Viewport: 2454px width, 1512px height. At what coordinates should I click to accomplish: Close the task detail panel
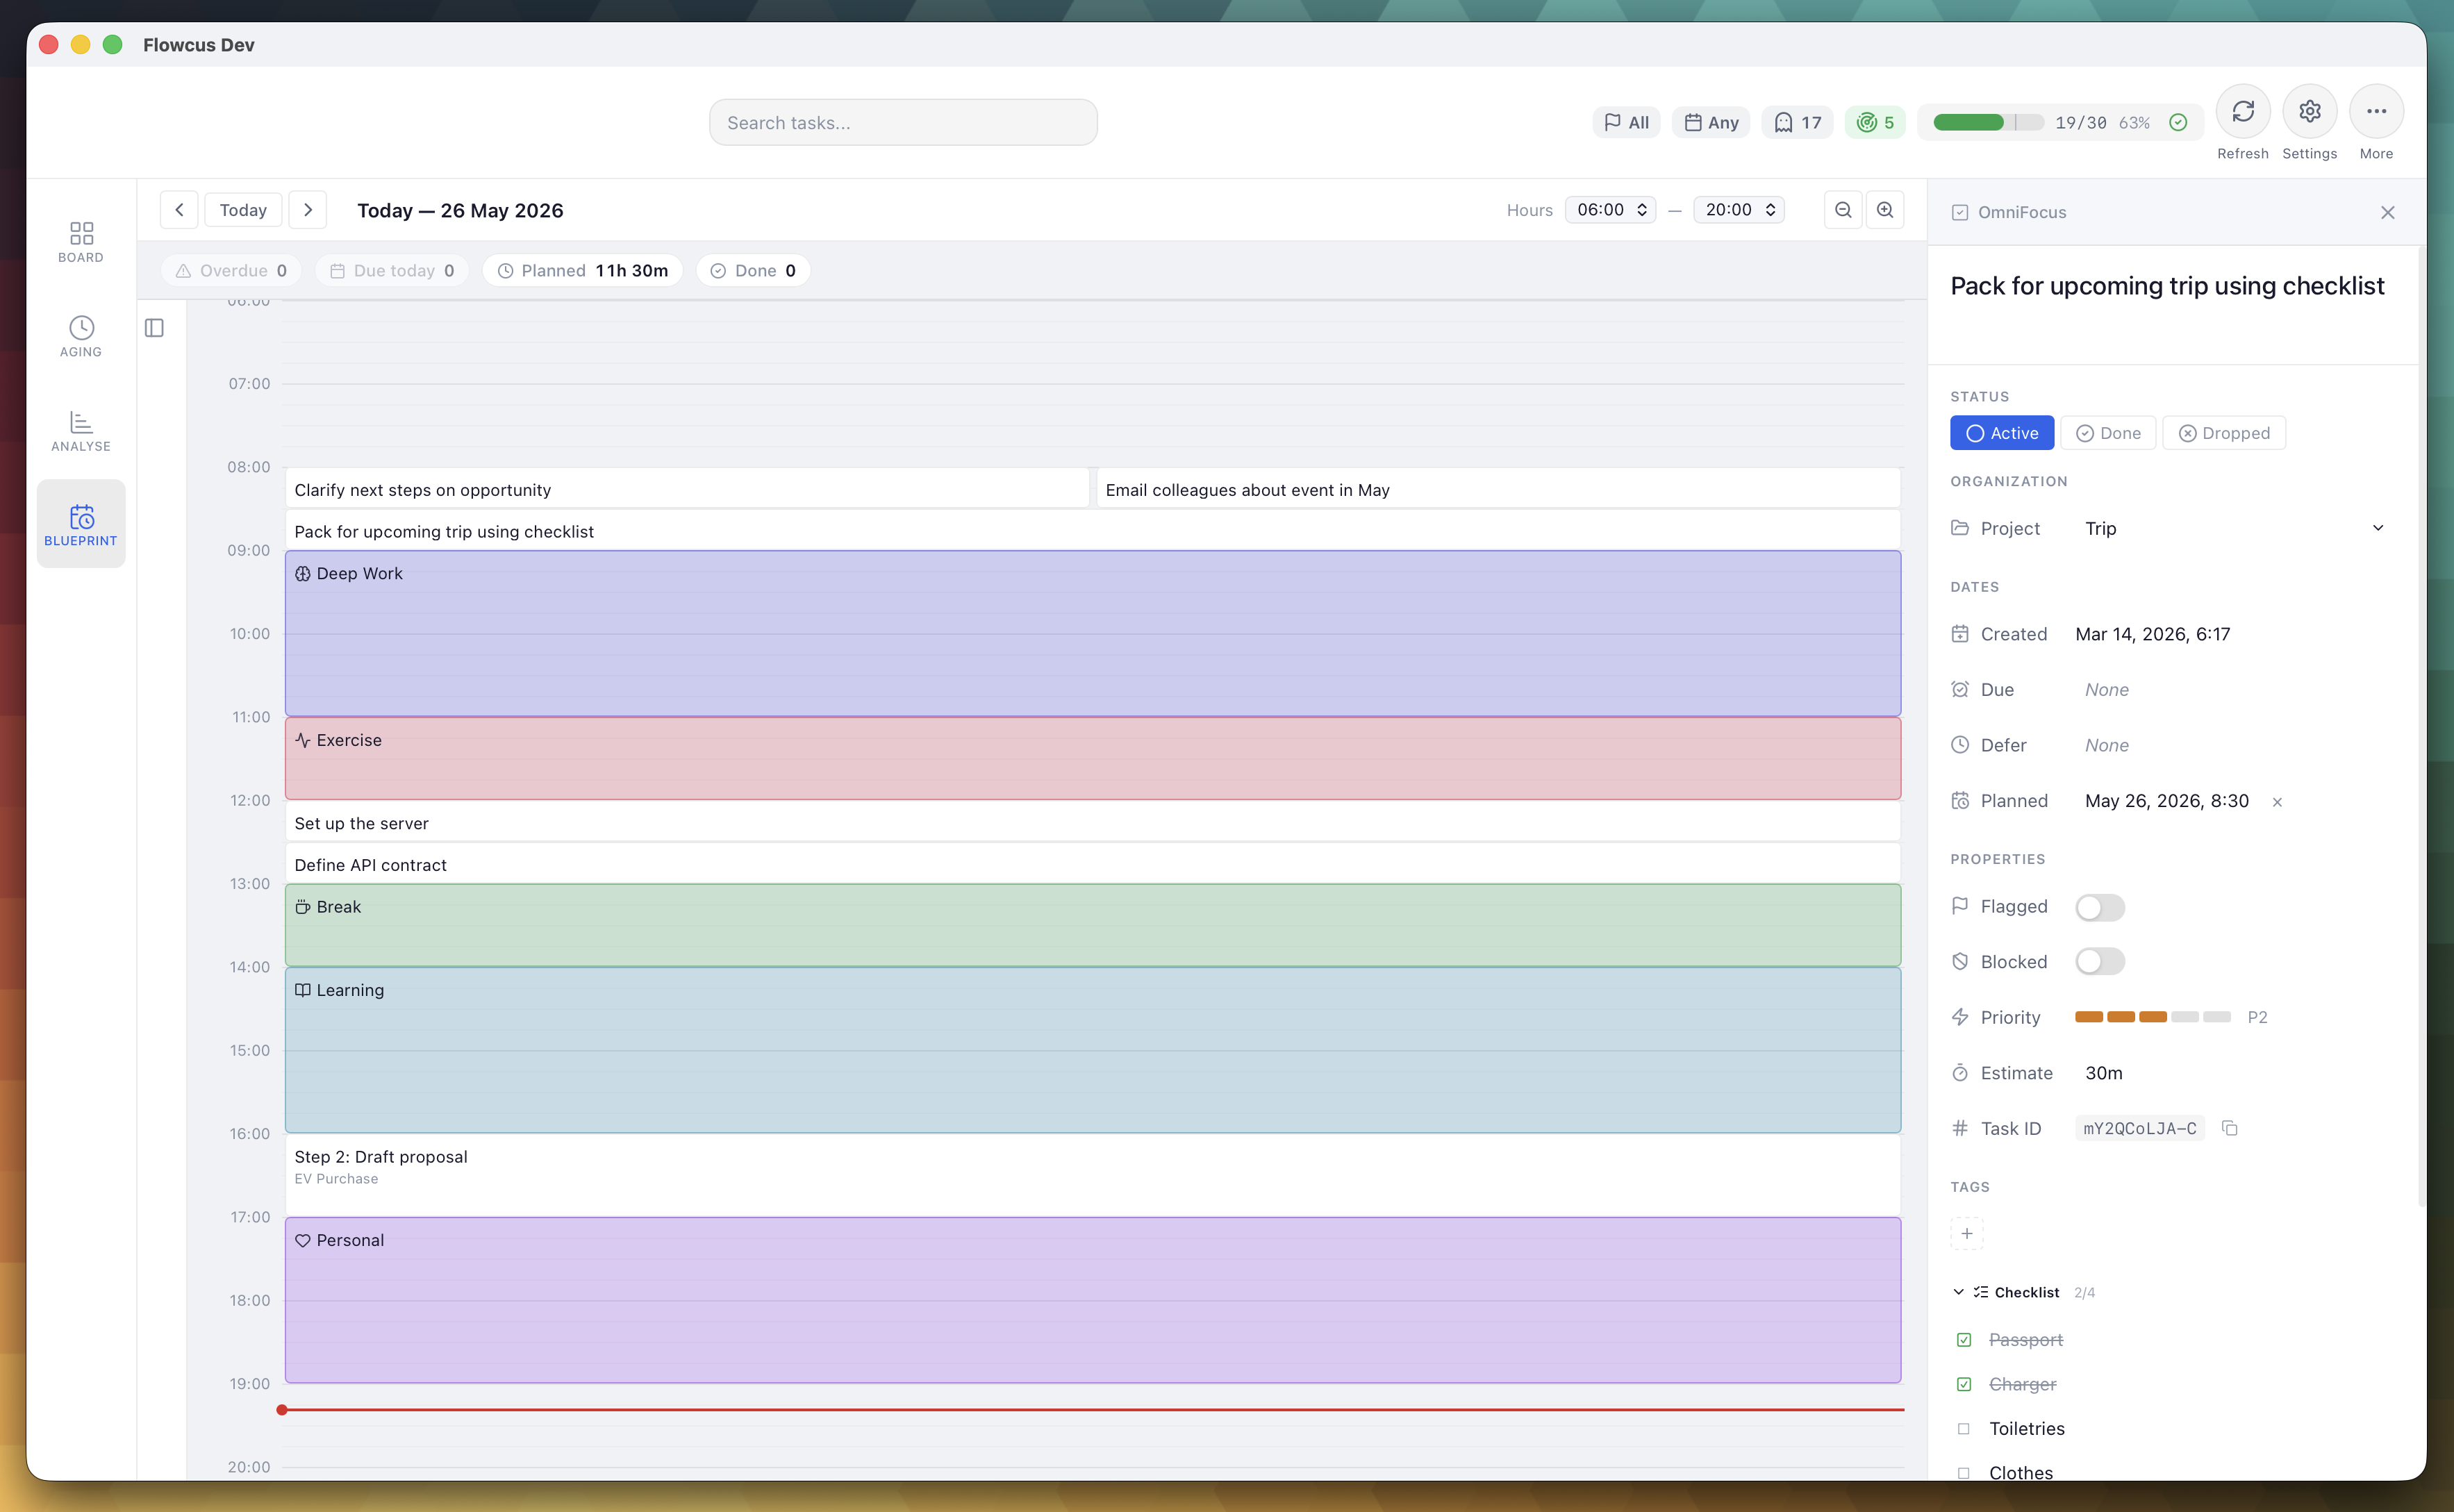[x=2388, y=212]
